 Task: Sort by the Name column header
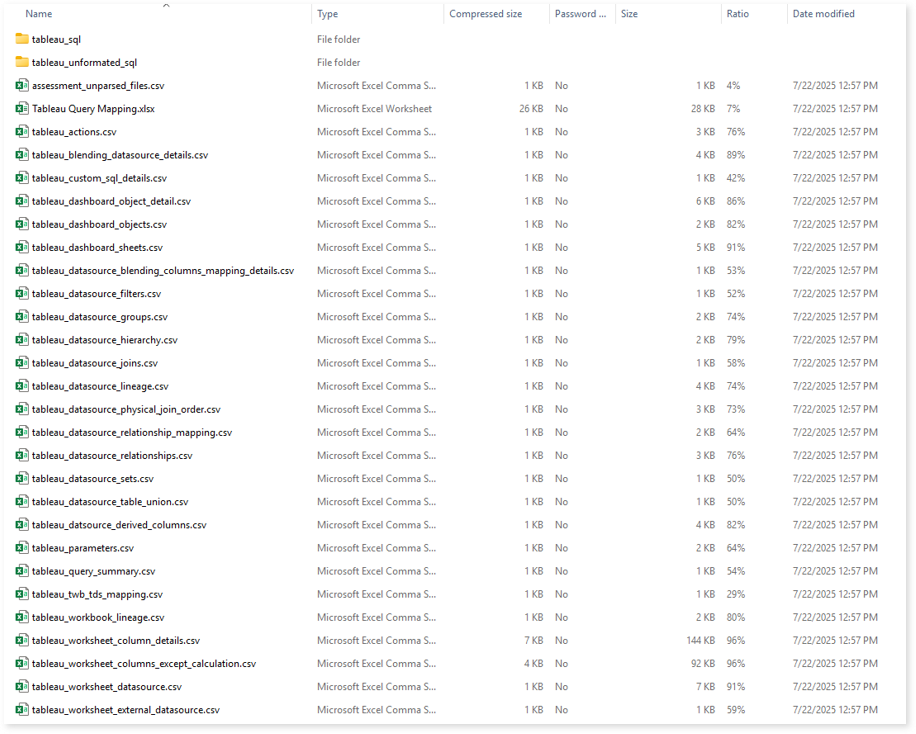[x=39, y=13]
